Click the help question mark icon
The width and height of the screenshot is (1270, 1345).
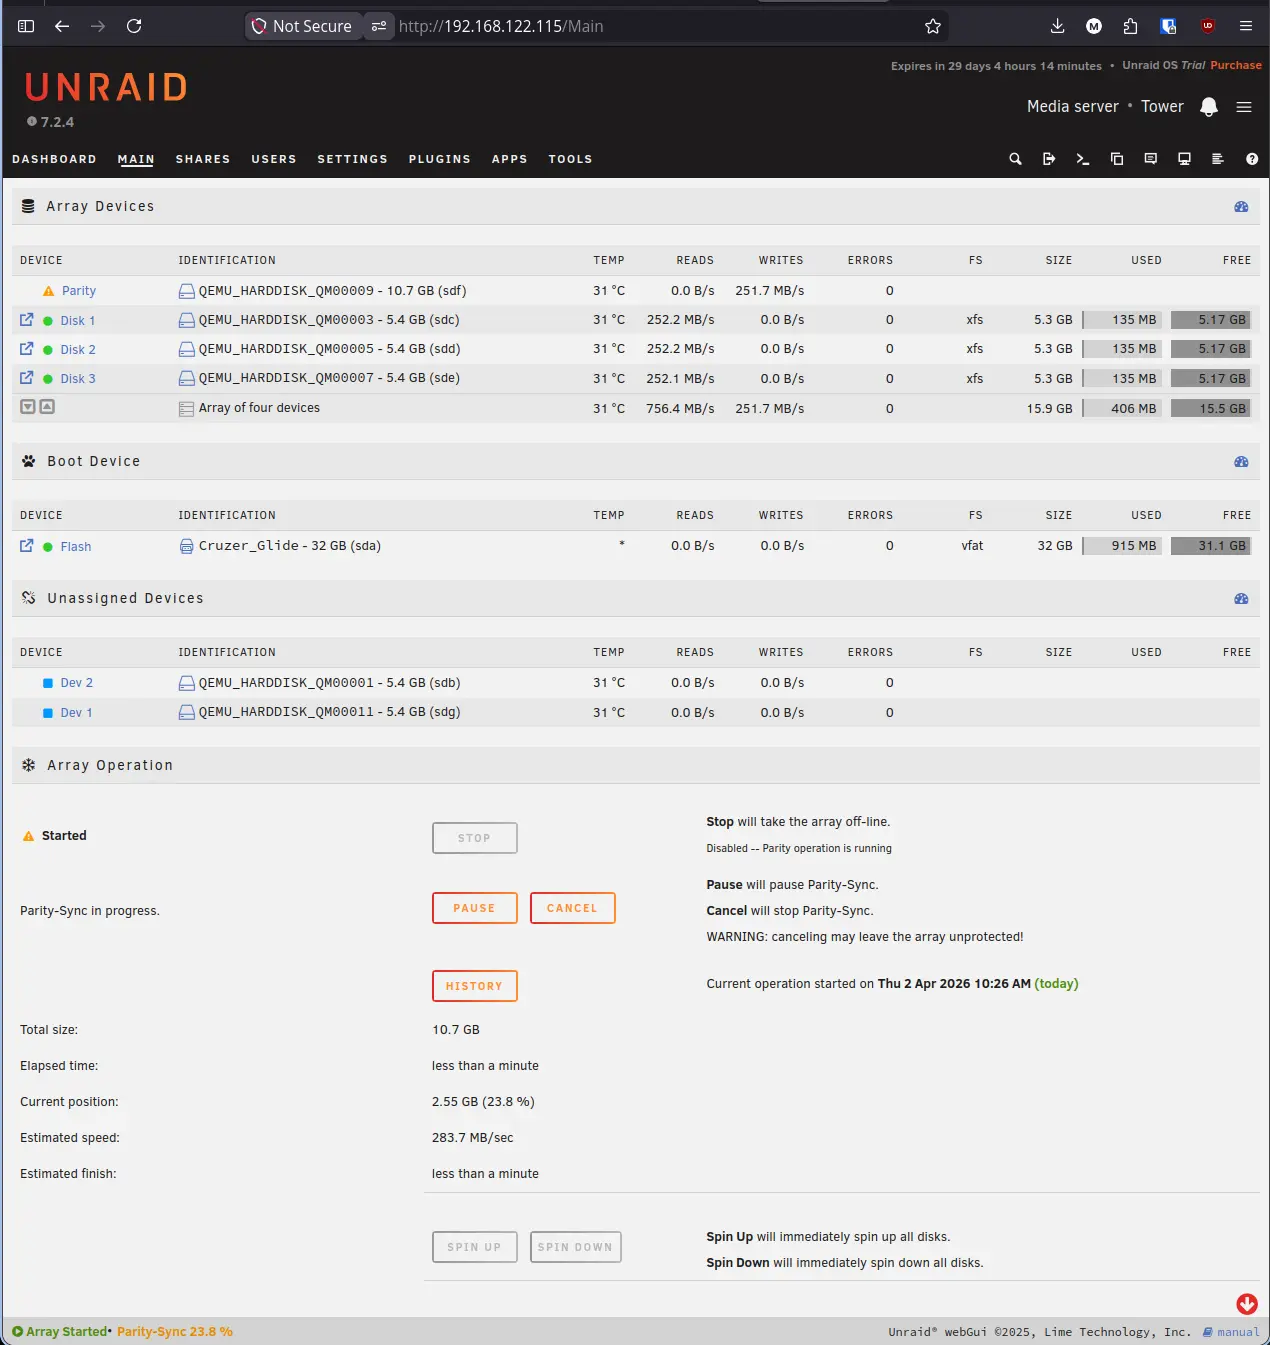pos(1252,159)
